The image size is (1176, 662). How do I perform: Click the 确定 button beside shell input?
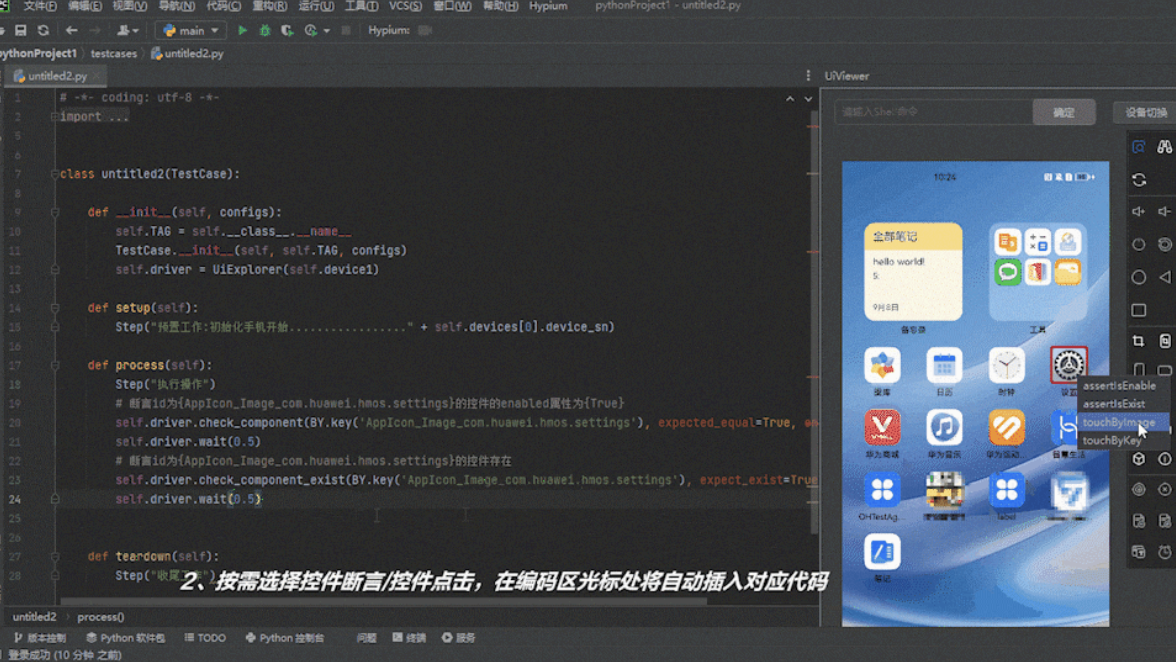(1063, 113)
